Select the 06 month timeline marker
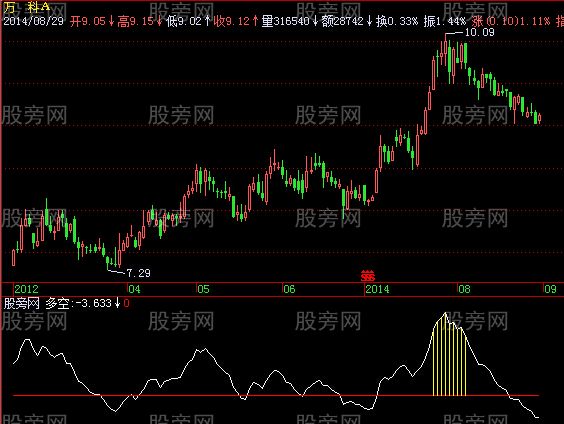564x424 pixels. click(289, 289)
